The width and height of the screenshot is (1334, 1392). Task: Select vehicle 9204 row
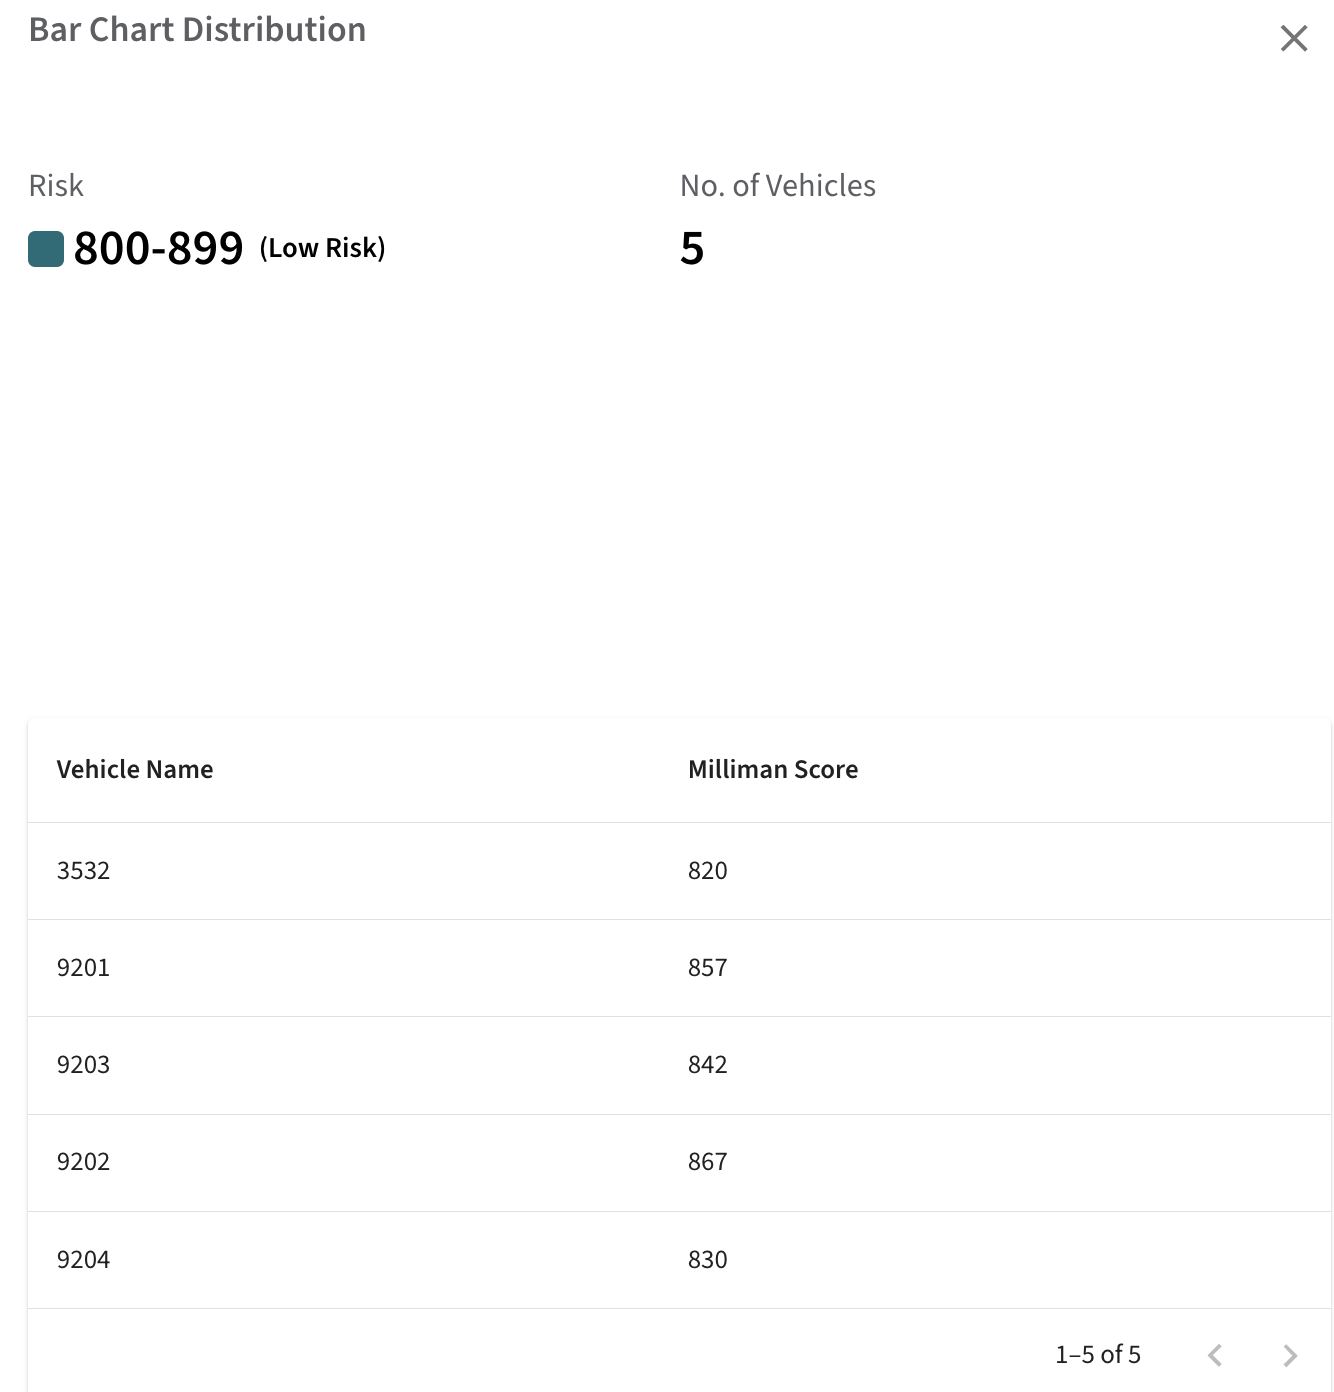(679, 1260)
